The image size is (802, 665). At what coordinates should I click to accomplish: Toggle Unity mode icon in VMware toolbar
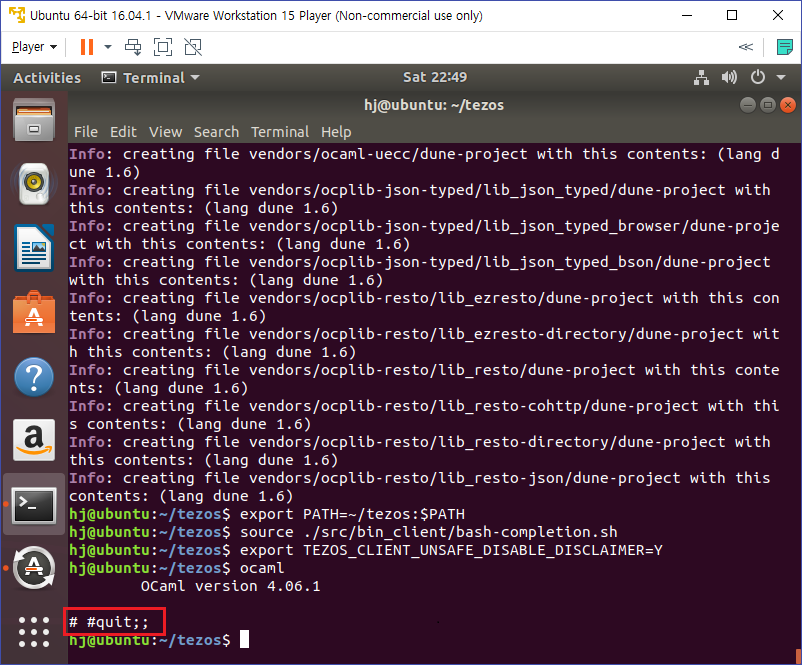[193, 47]
